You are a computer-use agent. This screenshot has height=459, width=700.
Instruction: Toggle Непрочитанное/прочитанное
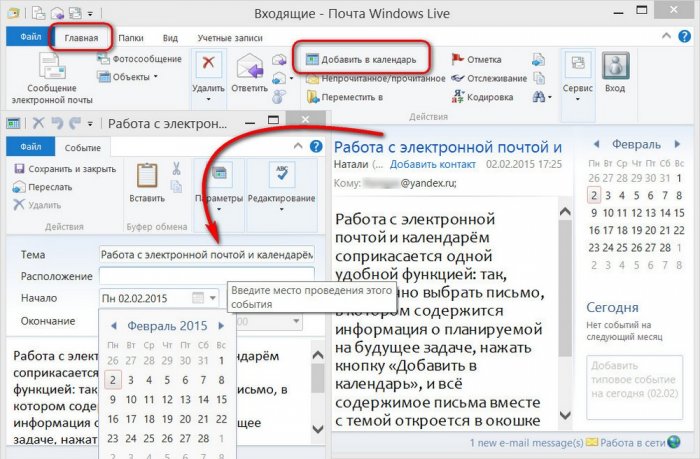pos(376,79)
